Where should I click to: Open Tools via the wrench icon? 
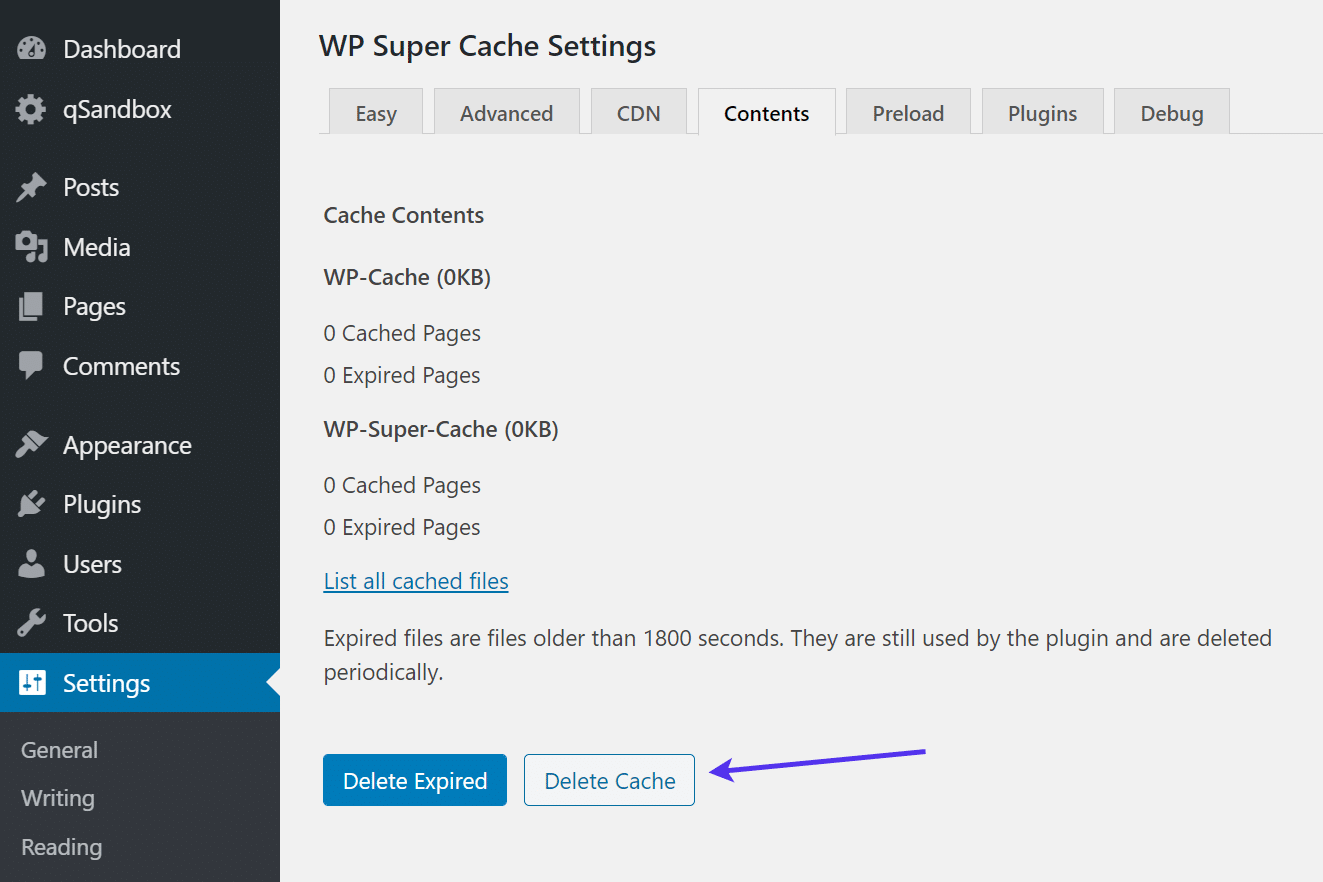pyautogui.click(x=31, y=622)
